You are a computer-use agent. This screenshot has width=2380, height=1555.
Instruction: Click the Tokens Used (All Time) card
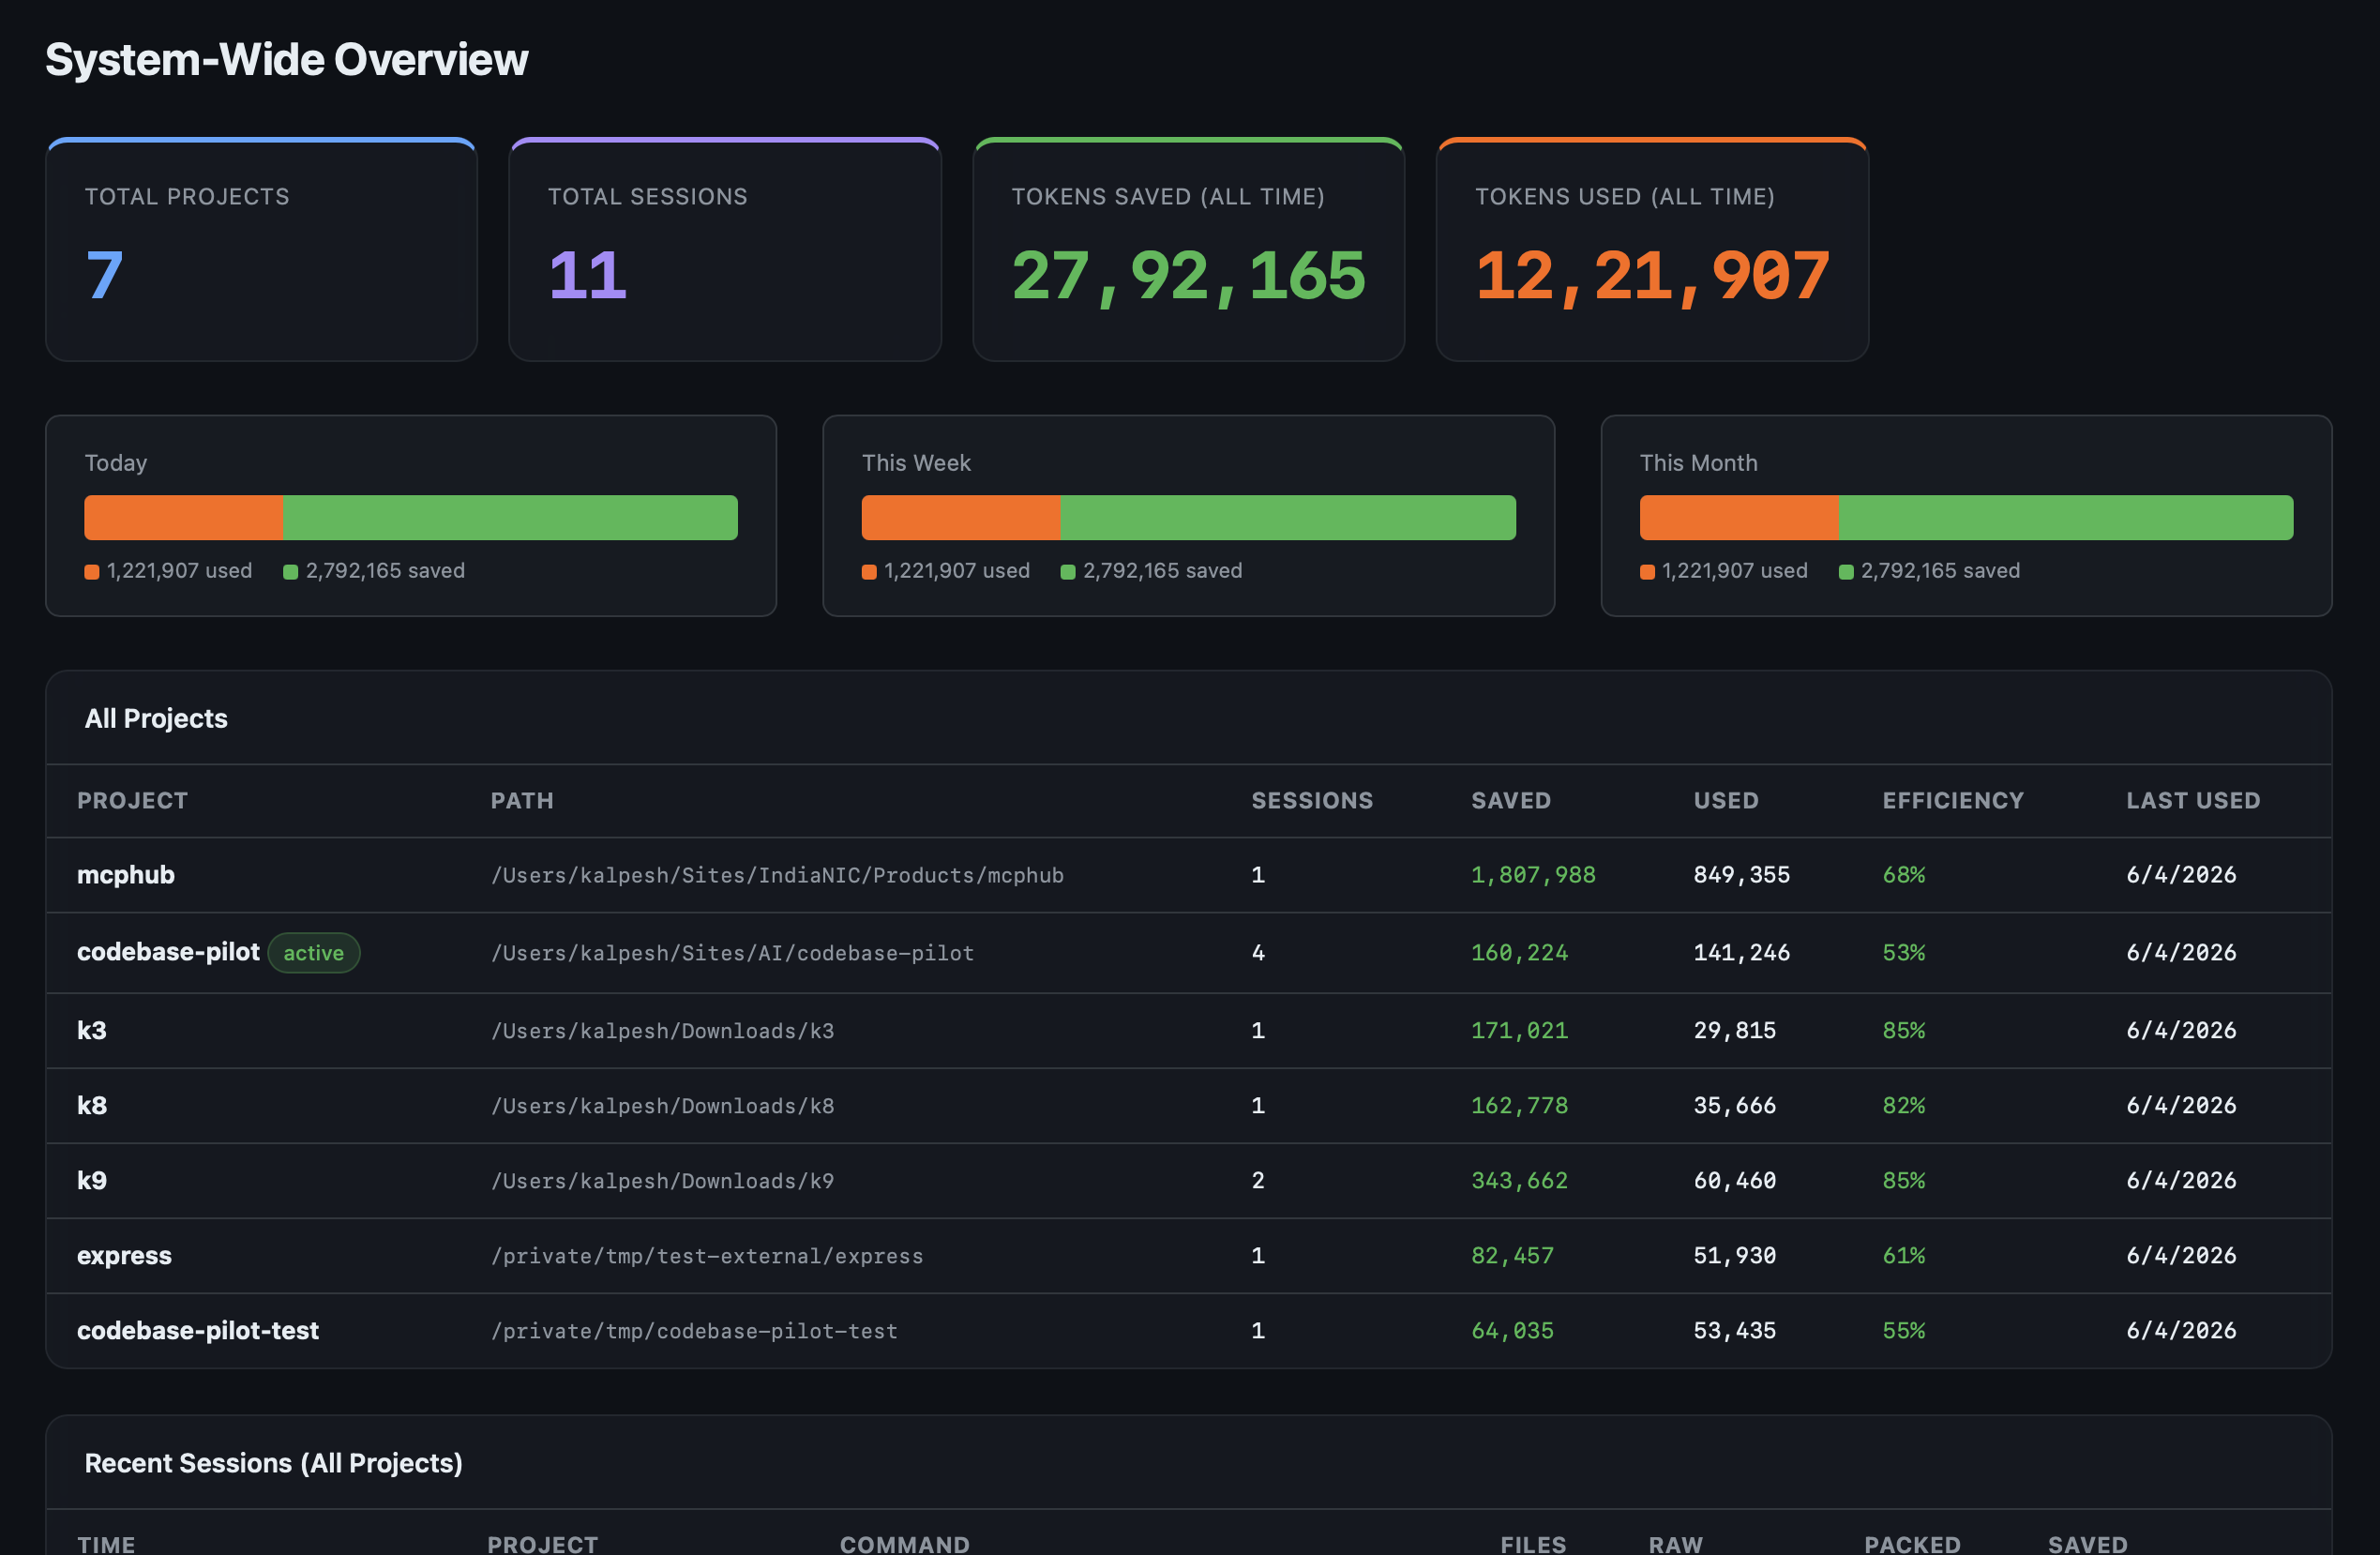tap(1652, 250)
